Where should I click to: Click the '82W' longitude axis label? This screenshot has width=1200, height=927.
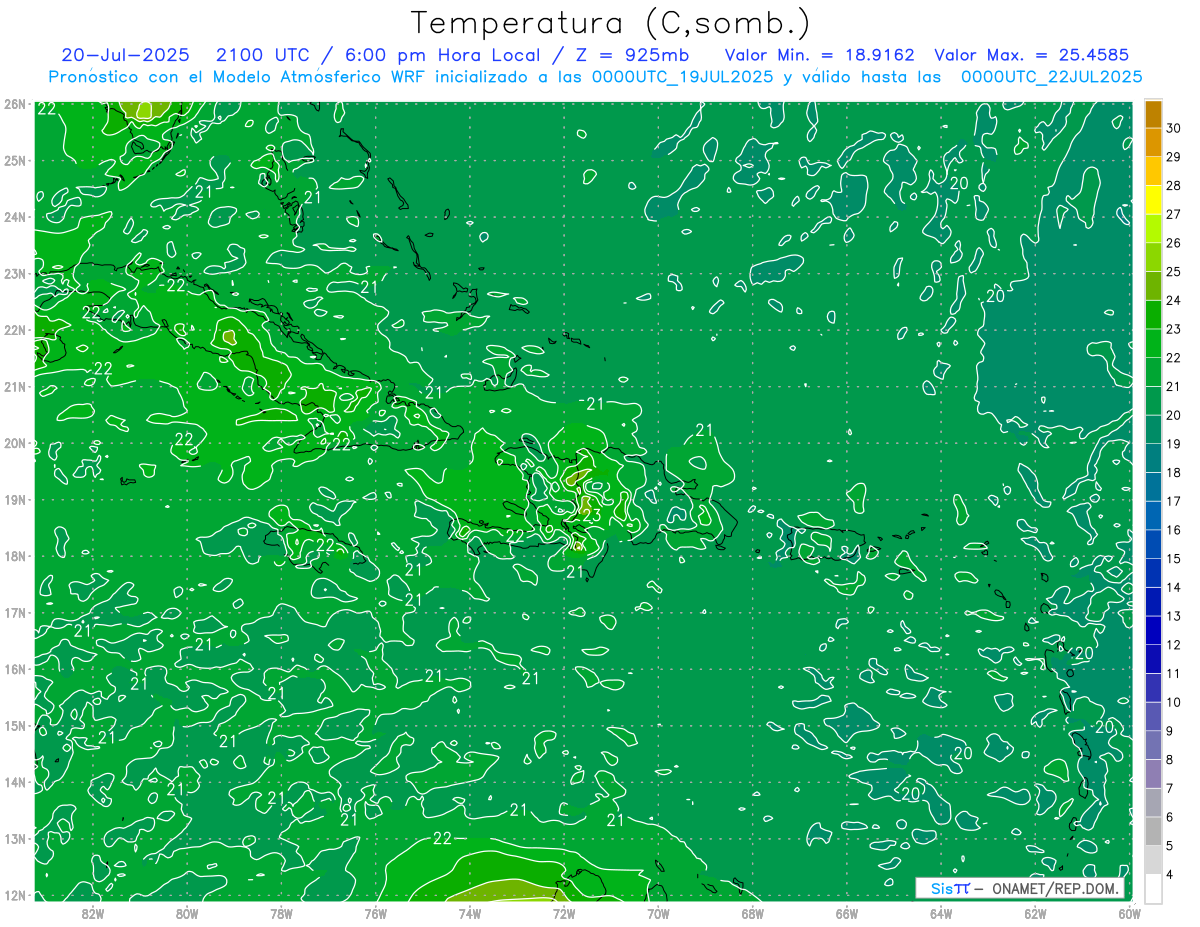[x=92, y=913]
